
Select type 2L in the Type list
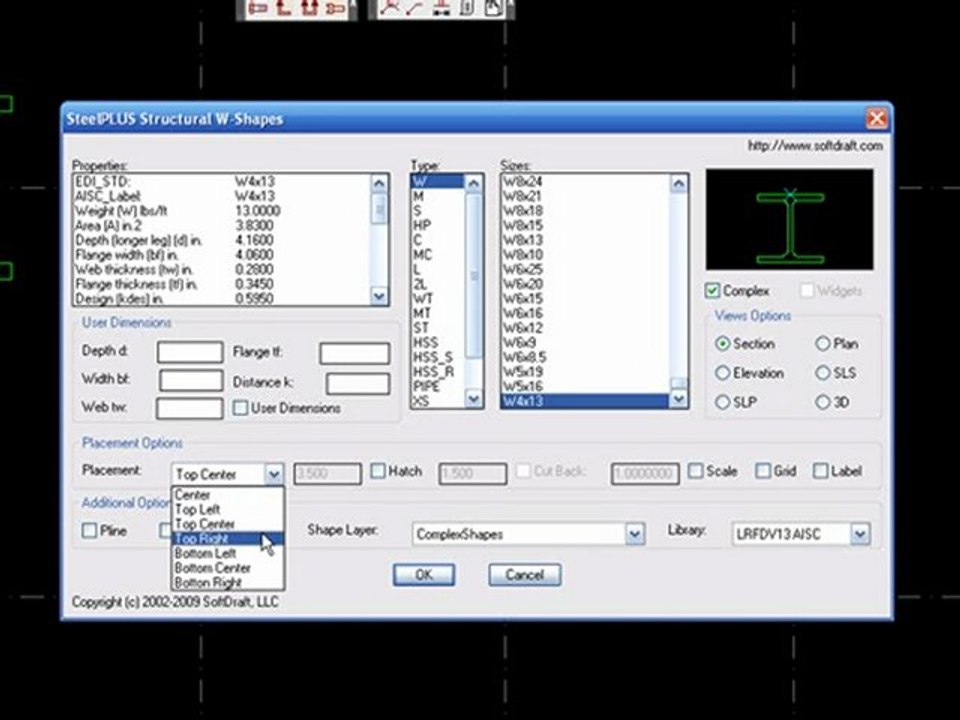coord(437,284)
